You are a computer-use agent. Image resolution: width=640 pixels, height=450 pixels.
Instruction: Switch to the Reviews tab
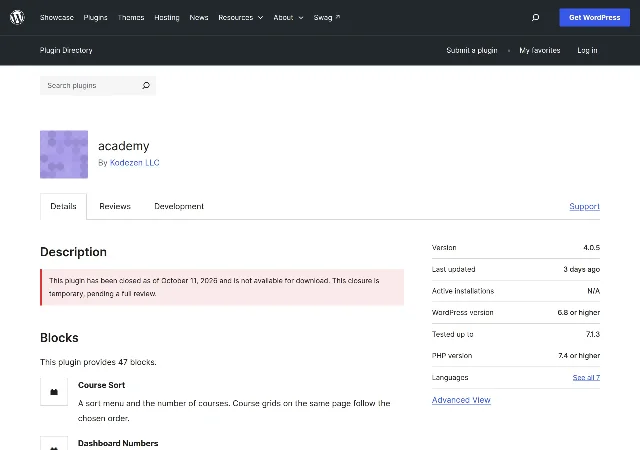pos(115,206)
